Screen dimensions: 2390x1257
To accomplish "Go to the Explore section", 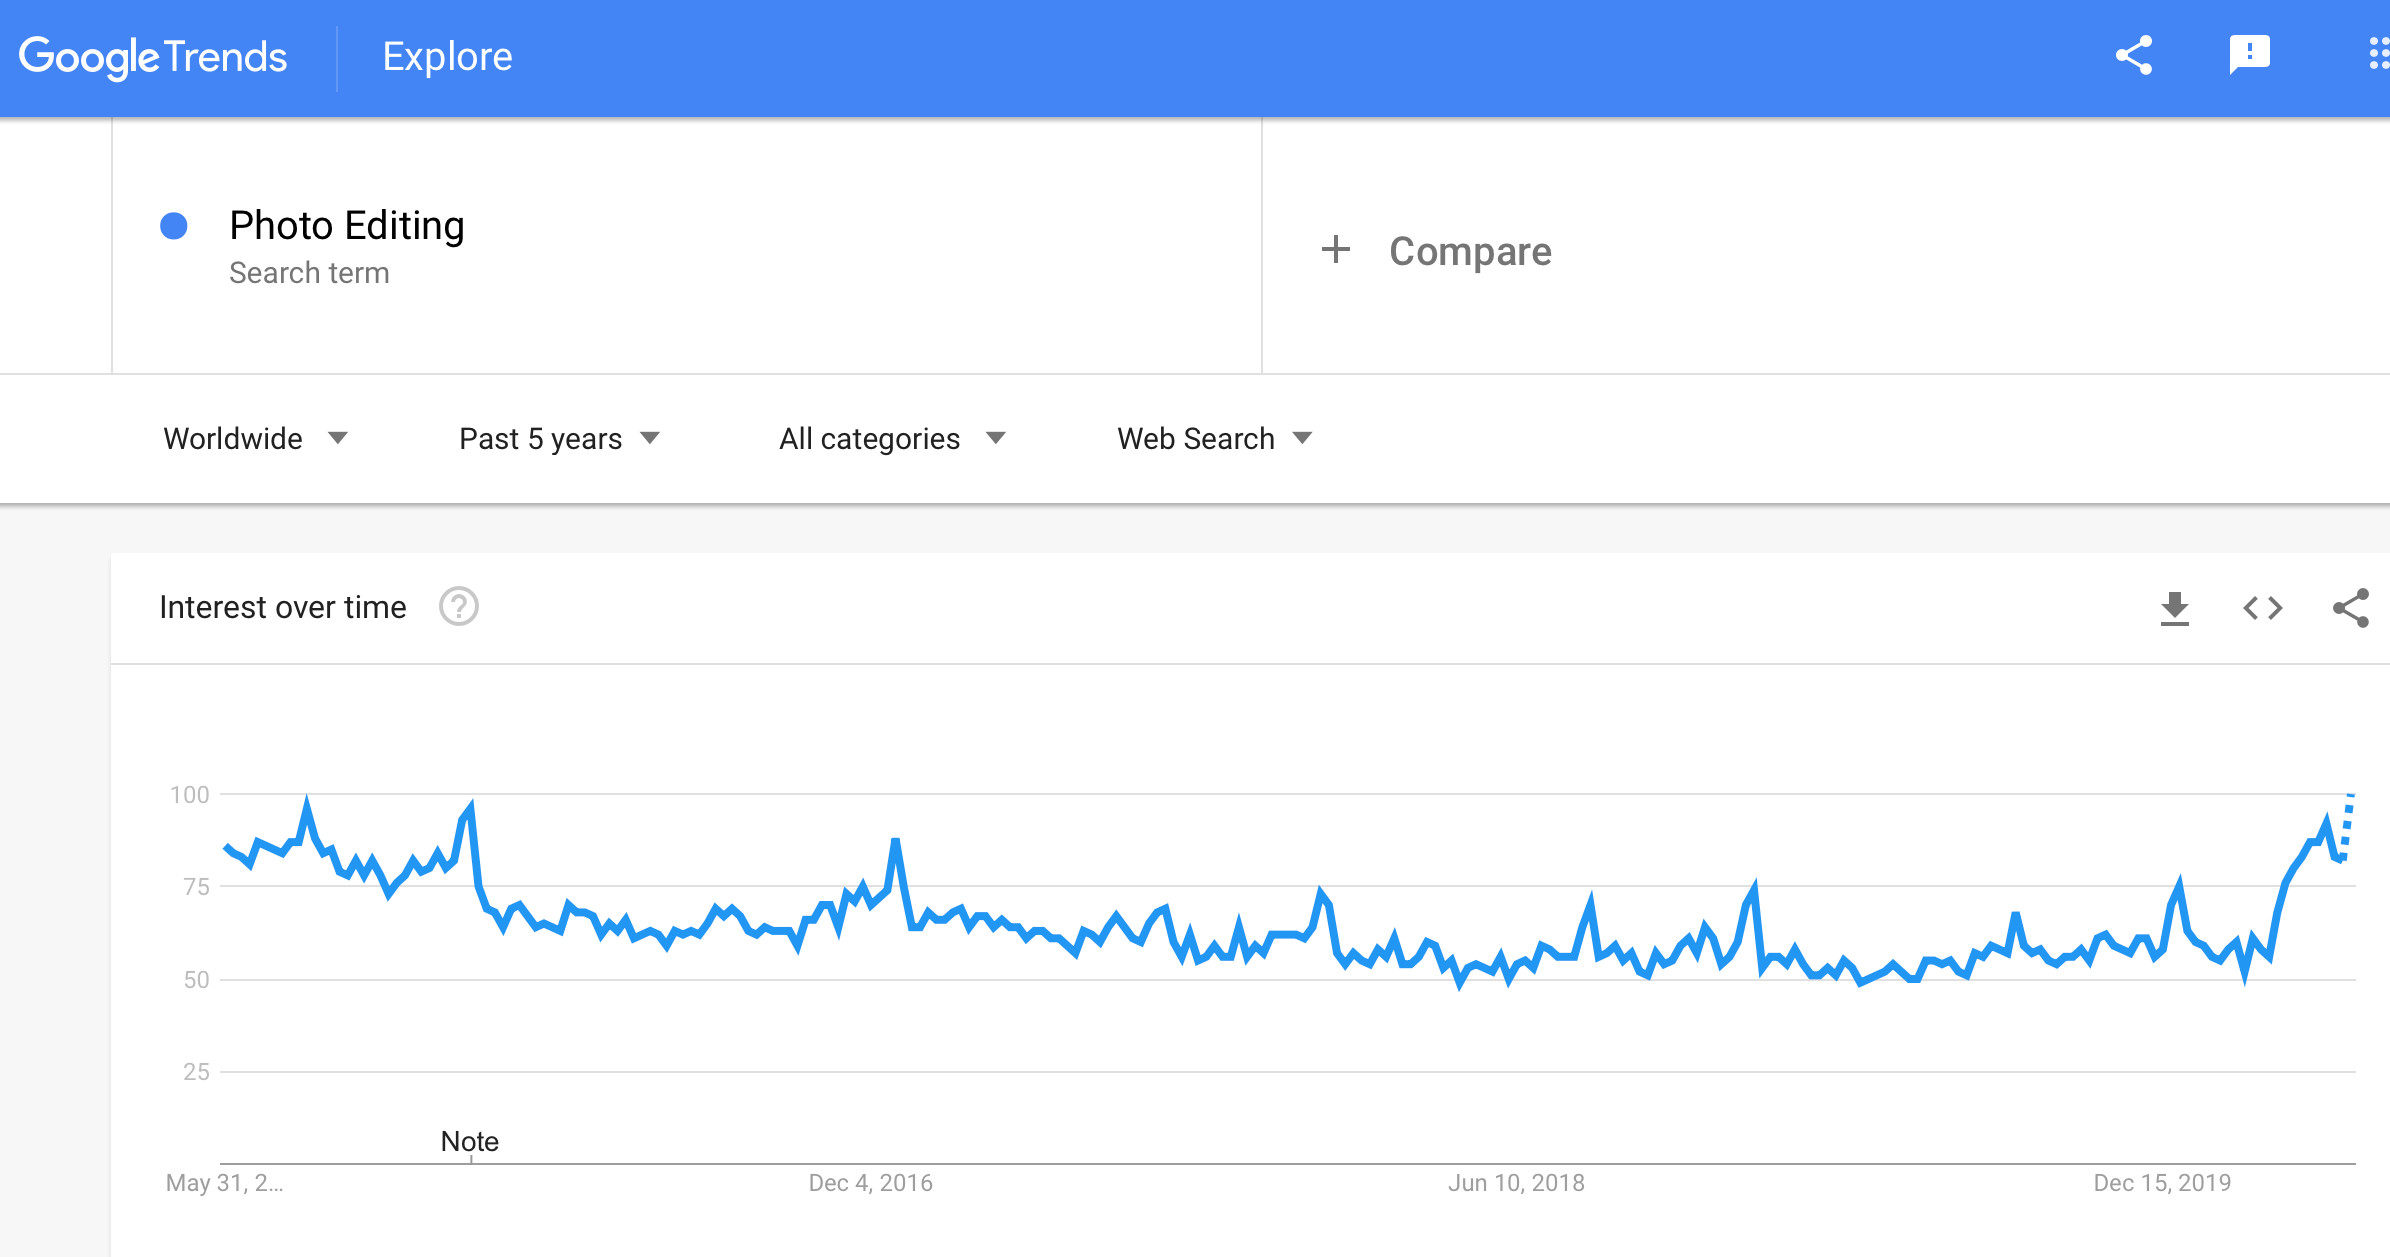I will click(x=447, y=57).
